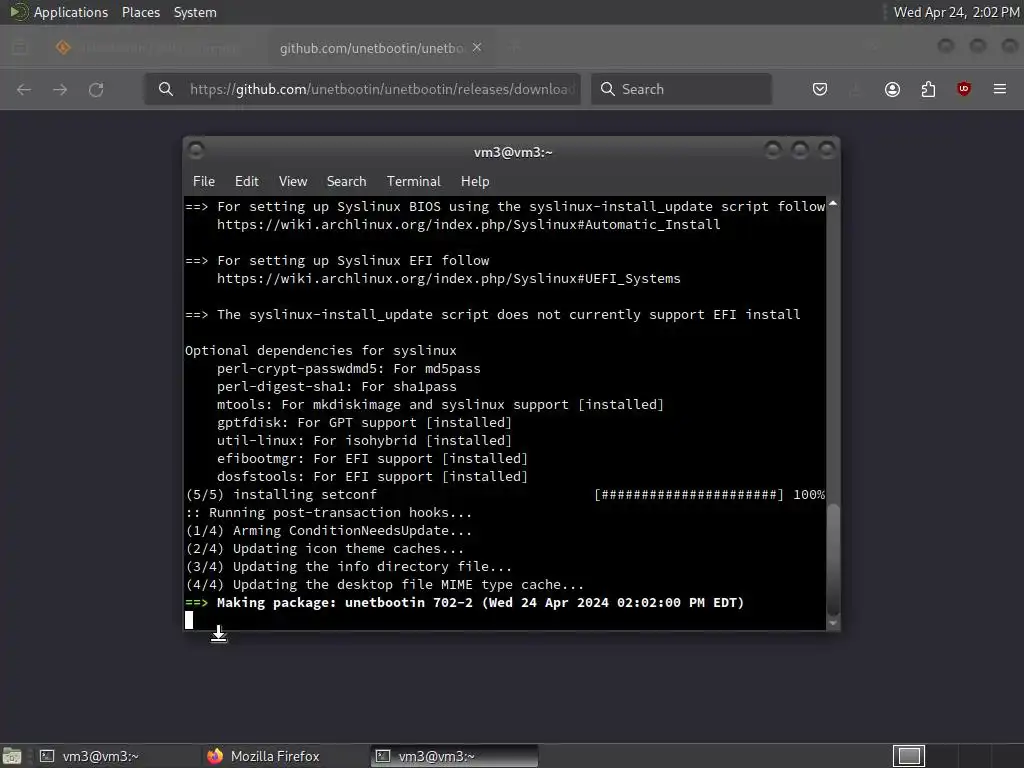Open the Firefox account icon

coord(892,89)
